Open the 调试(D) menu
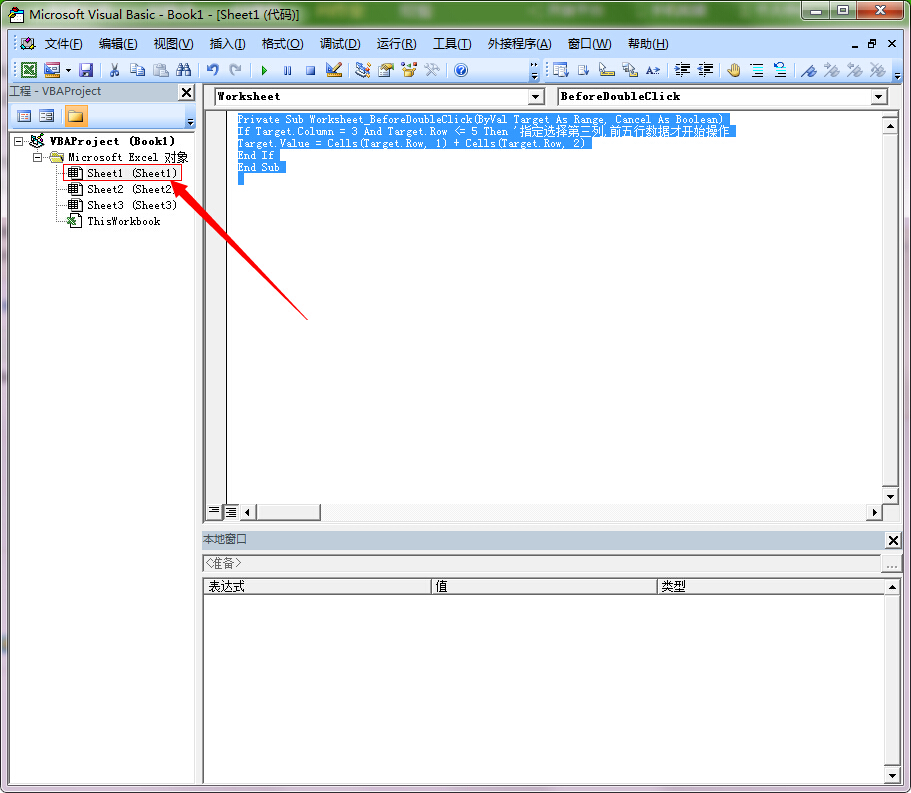This screenshot has width=911, height=793. 340,44
